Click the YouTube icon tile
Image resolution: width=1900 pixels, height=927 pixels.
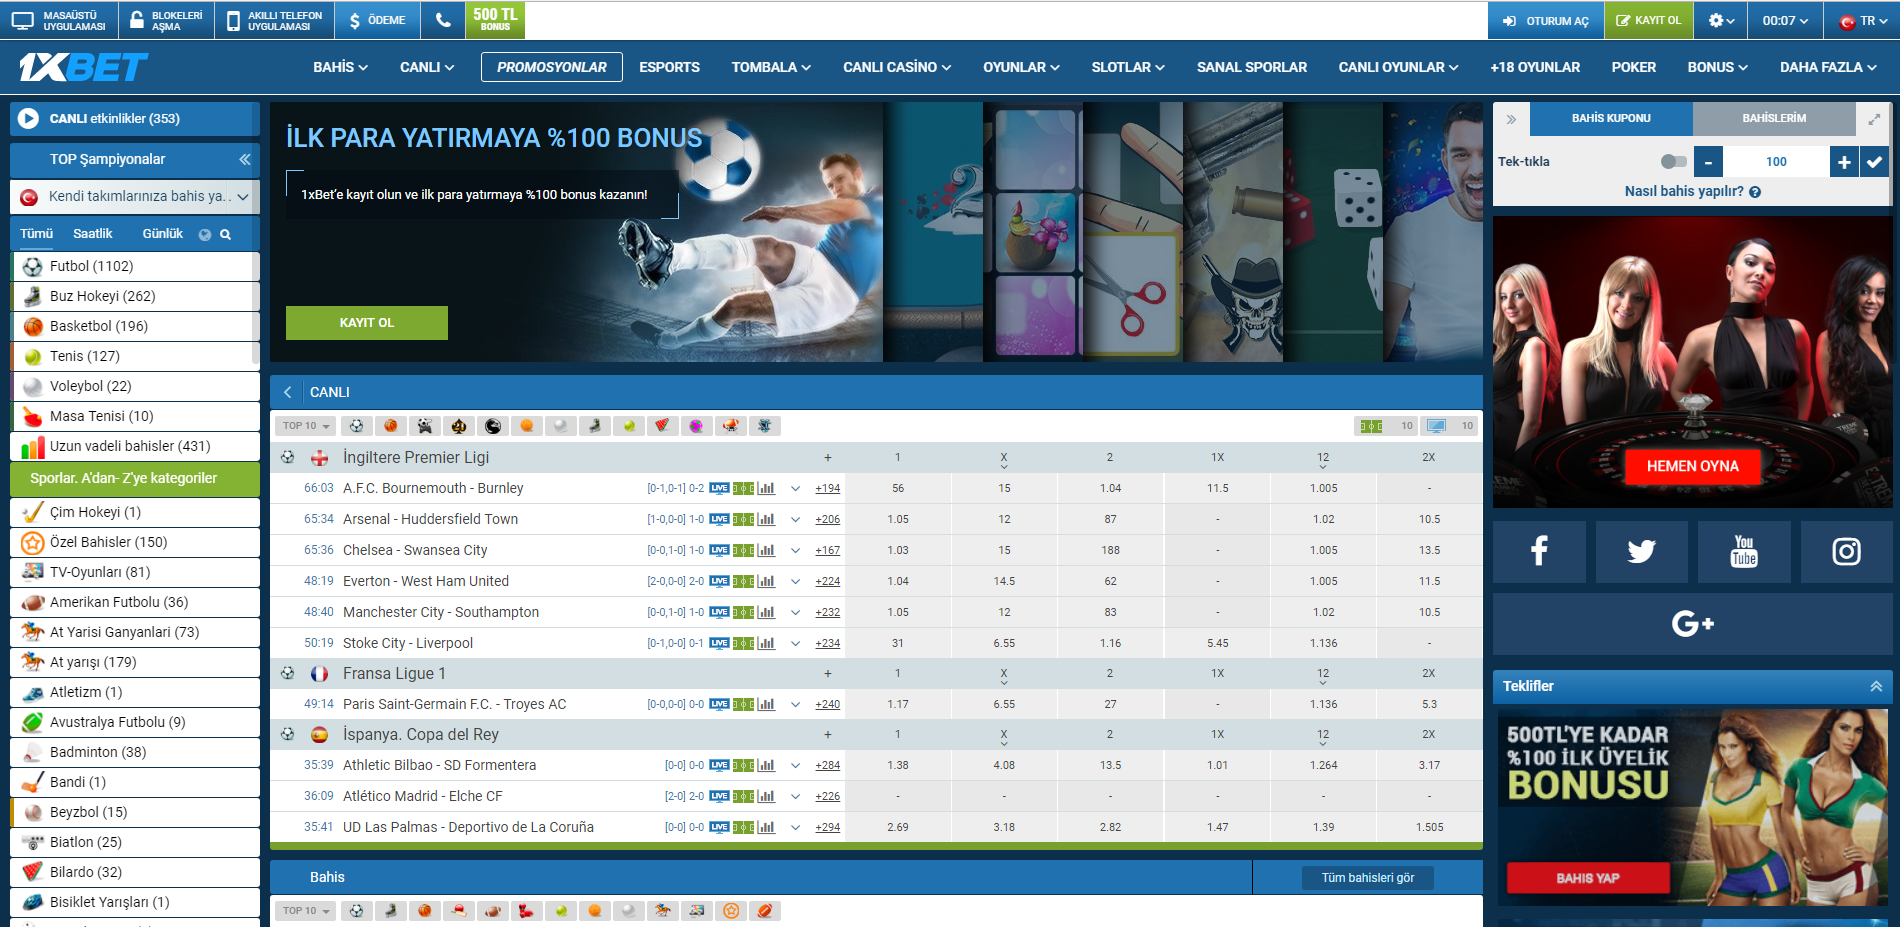(1743, 551)
